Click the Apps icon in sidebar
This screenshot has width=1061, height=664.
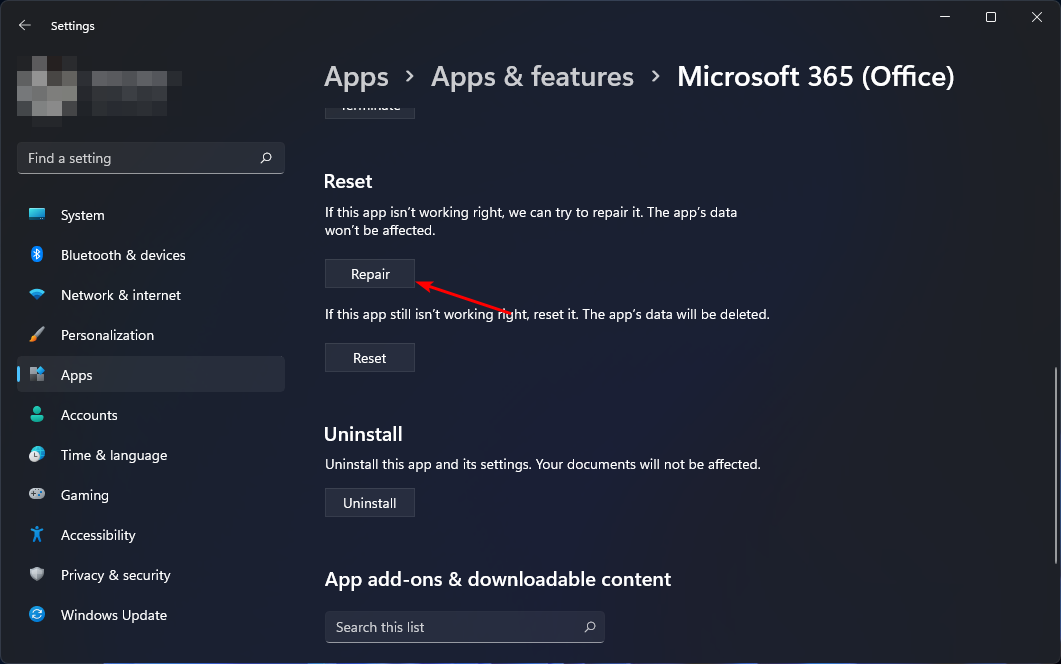[x=37, y=374]
